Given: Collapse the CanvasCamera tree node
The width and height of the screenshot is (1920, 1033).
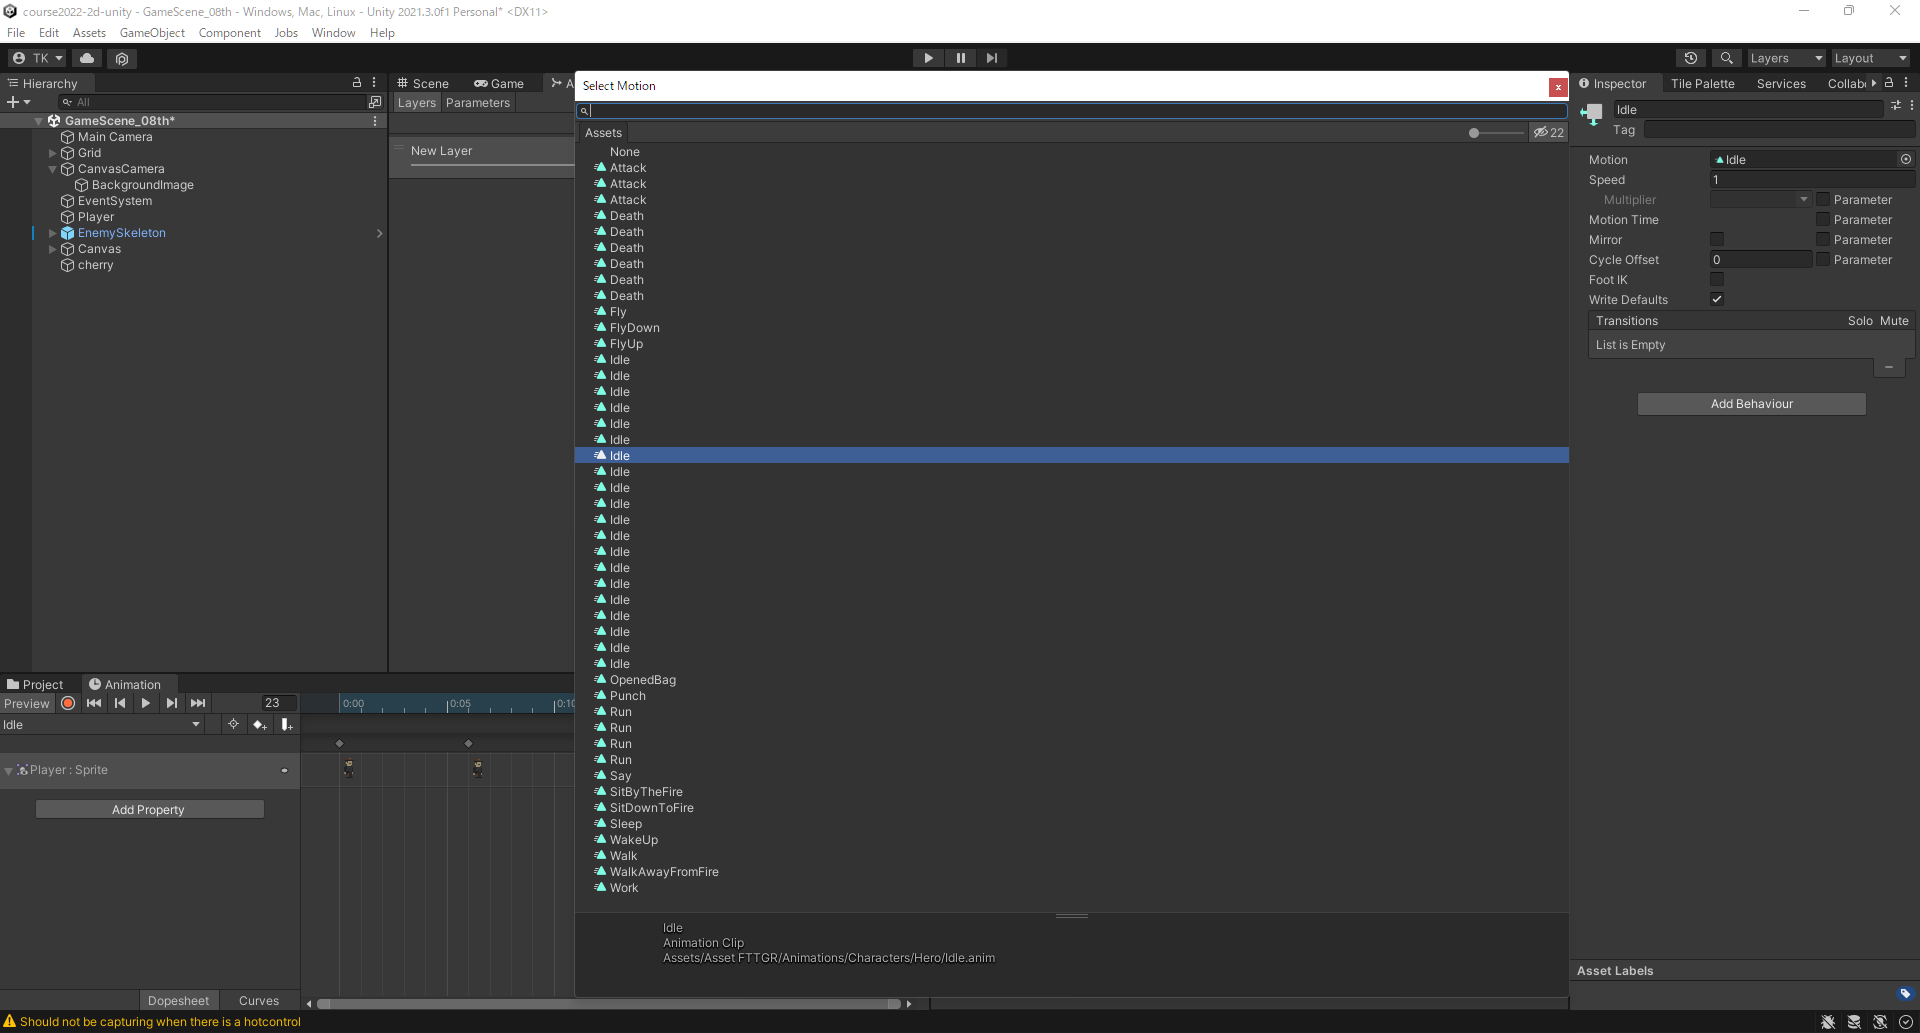Looking at the screenshot, I should tap(53, 169).
